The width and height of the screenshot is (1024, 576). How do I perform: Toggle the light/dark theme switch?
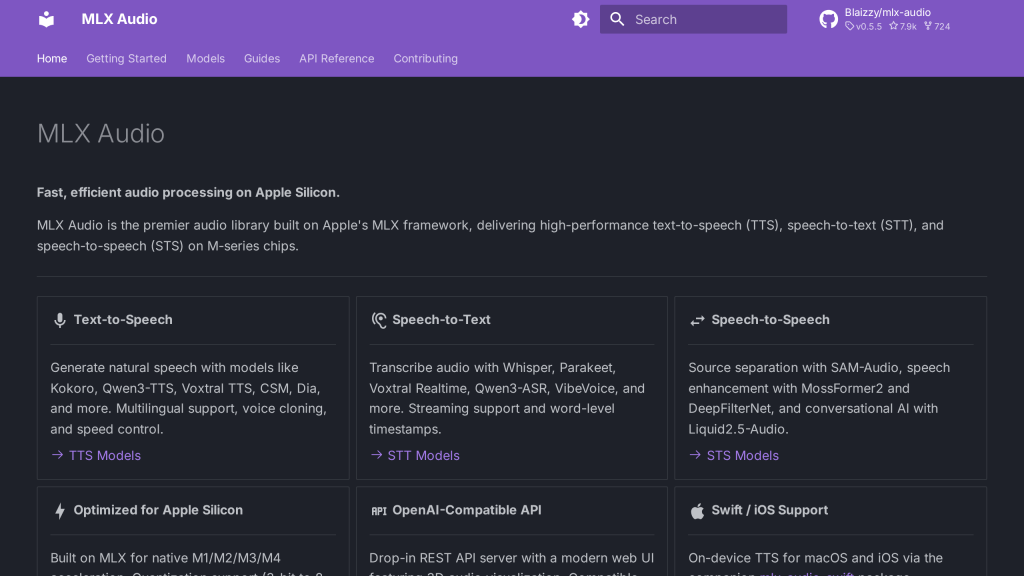point(581,20)
